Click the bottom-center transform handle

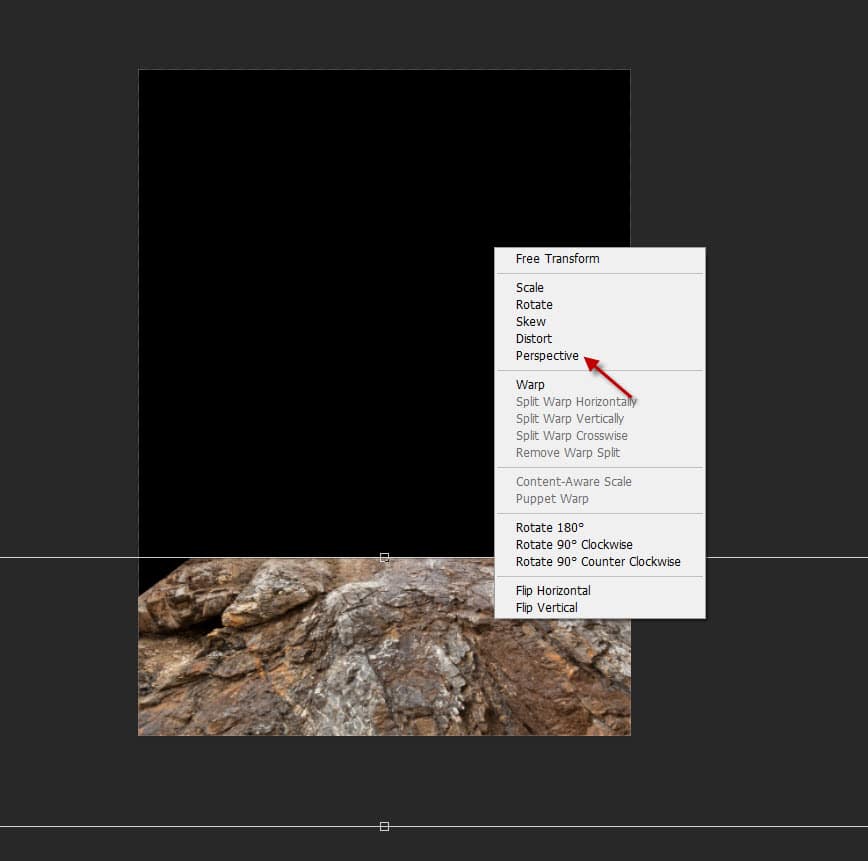click(x=384, y=826)
